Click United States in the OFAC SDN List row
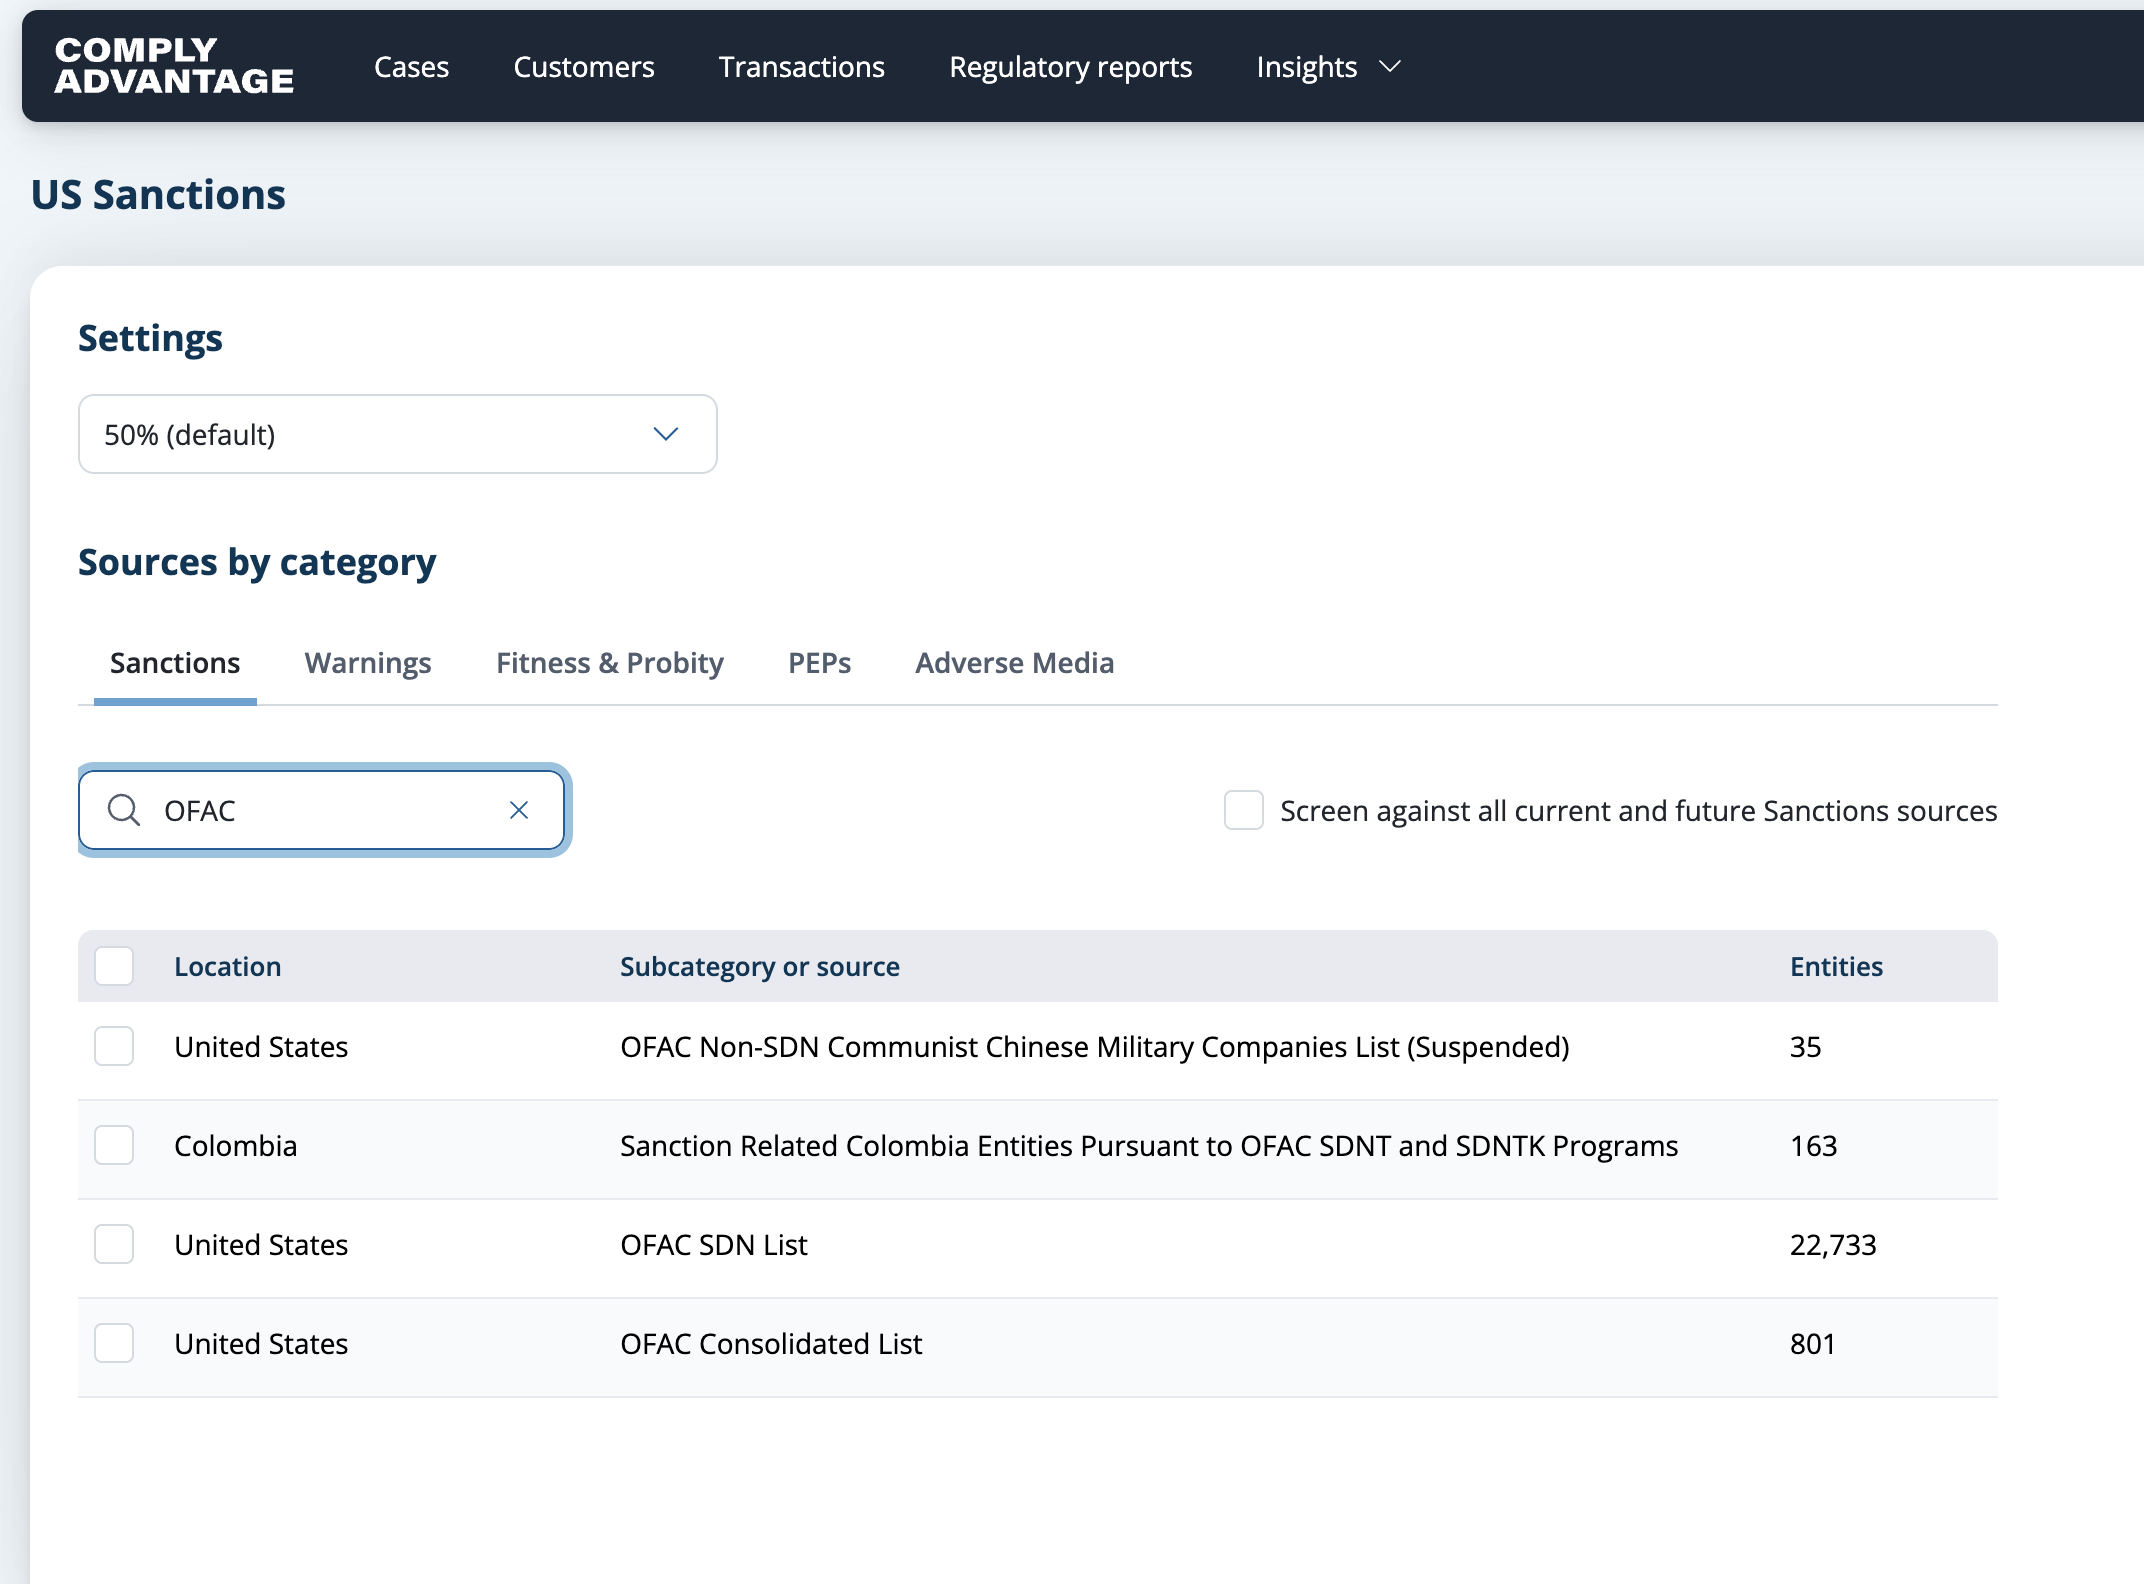 pyautogui.click(x=261, y=1245)
